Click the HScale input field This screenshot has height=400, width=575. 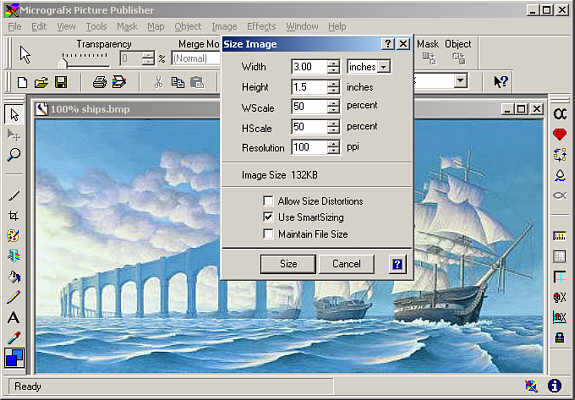tap(308, 127)
